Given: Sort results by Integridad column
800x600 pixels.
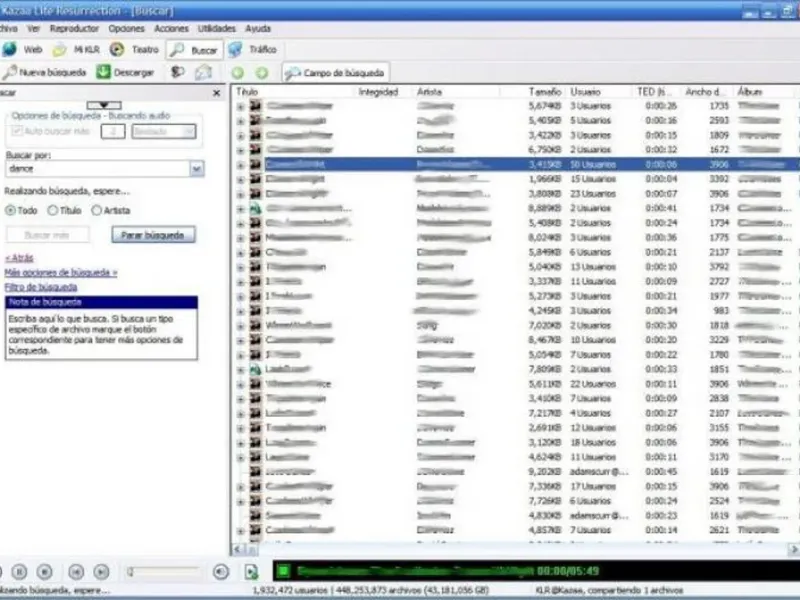Looking at the screenshot, I should point(378,92).
